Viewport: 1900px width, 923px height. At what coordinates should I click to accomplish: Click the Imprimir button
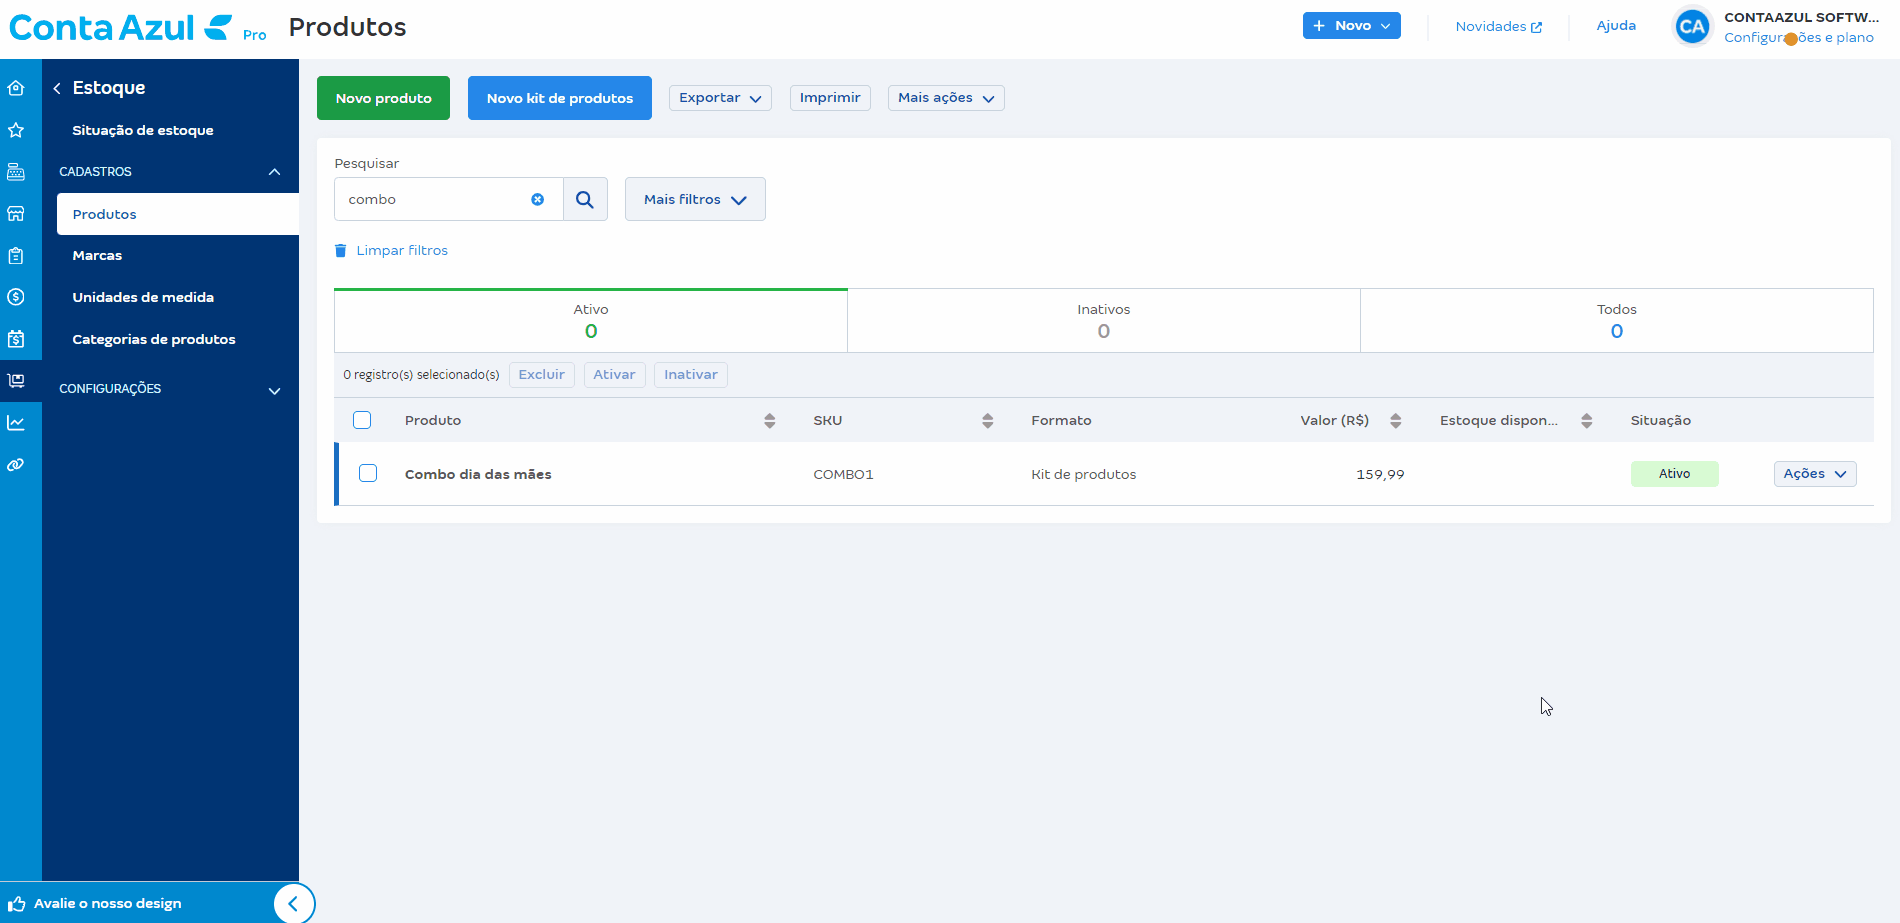[830, 98]
